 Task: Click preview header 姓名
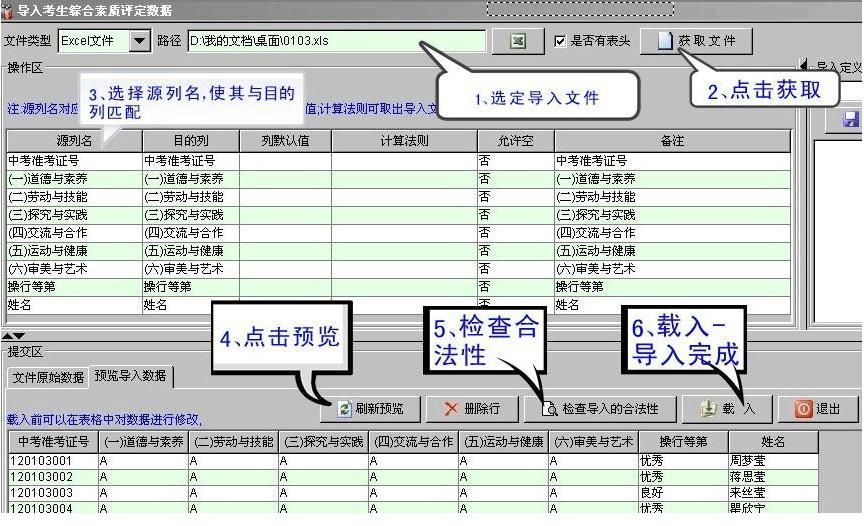point(773,442)
